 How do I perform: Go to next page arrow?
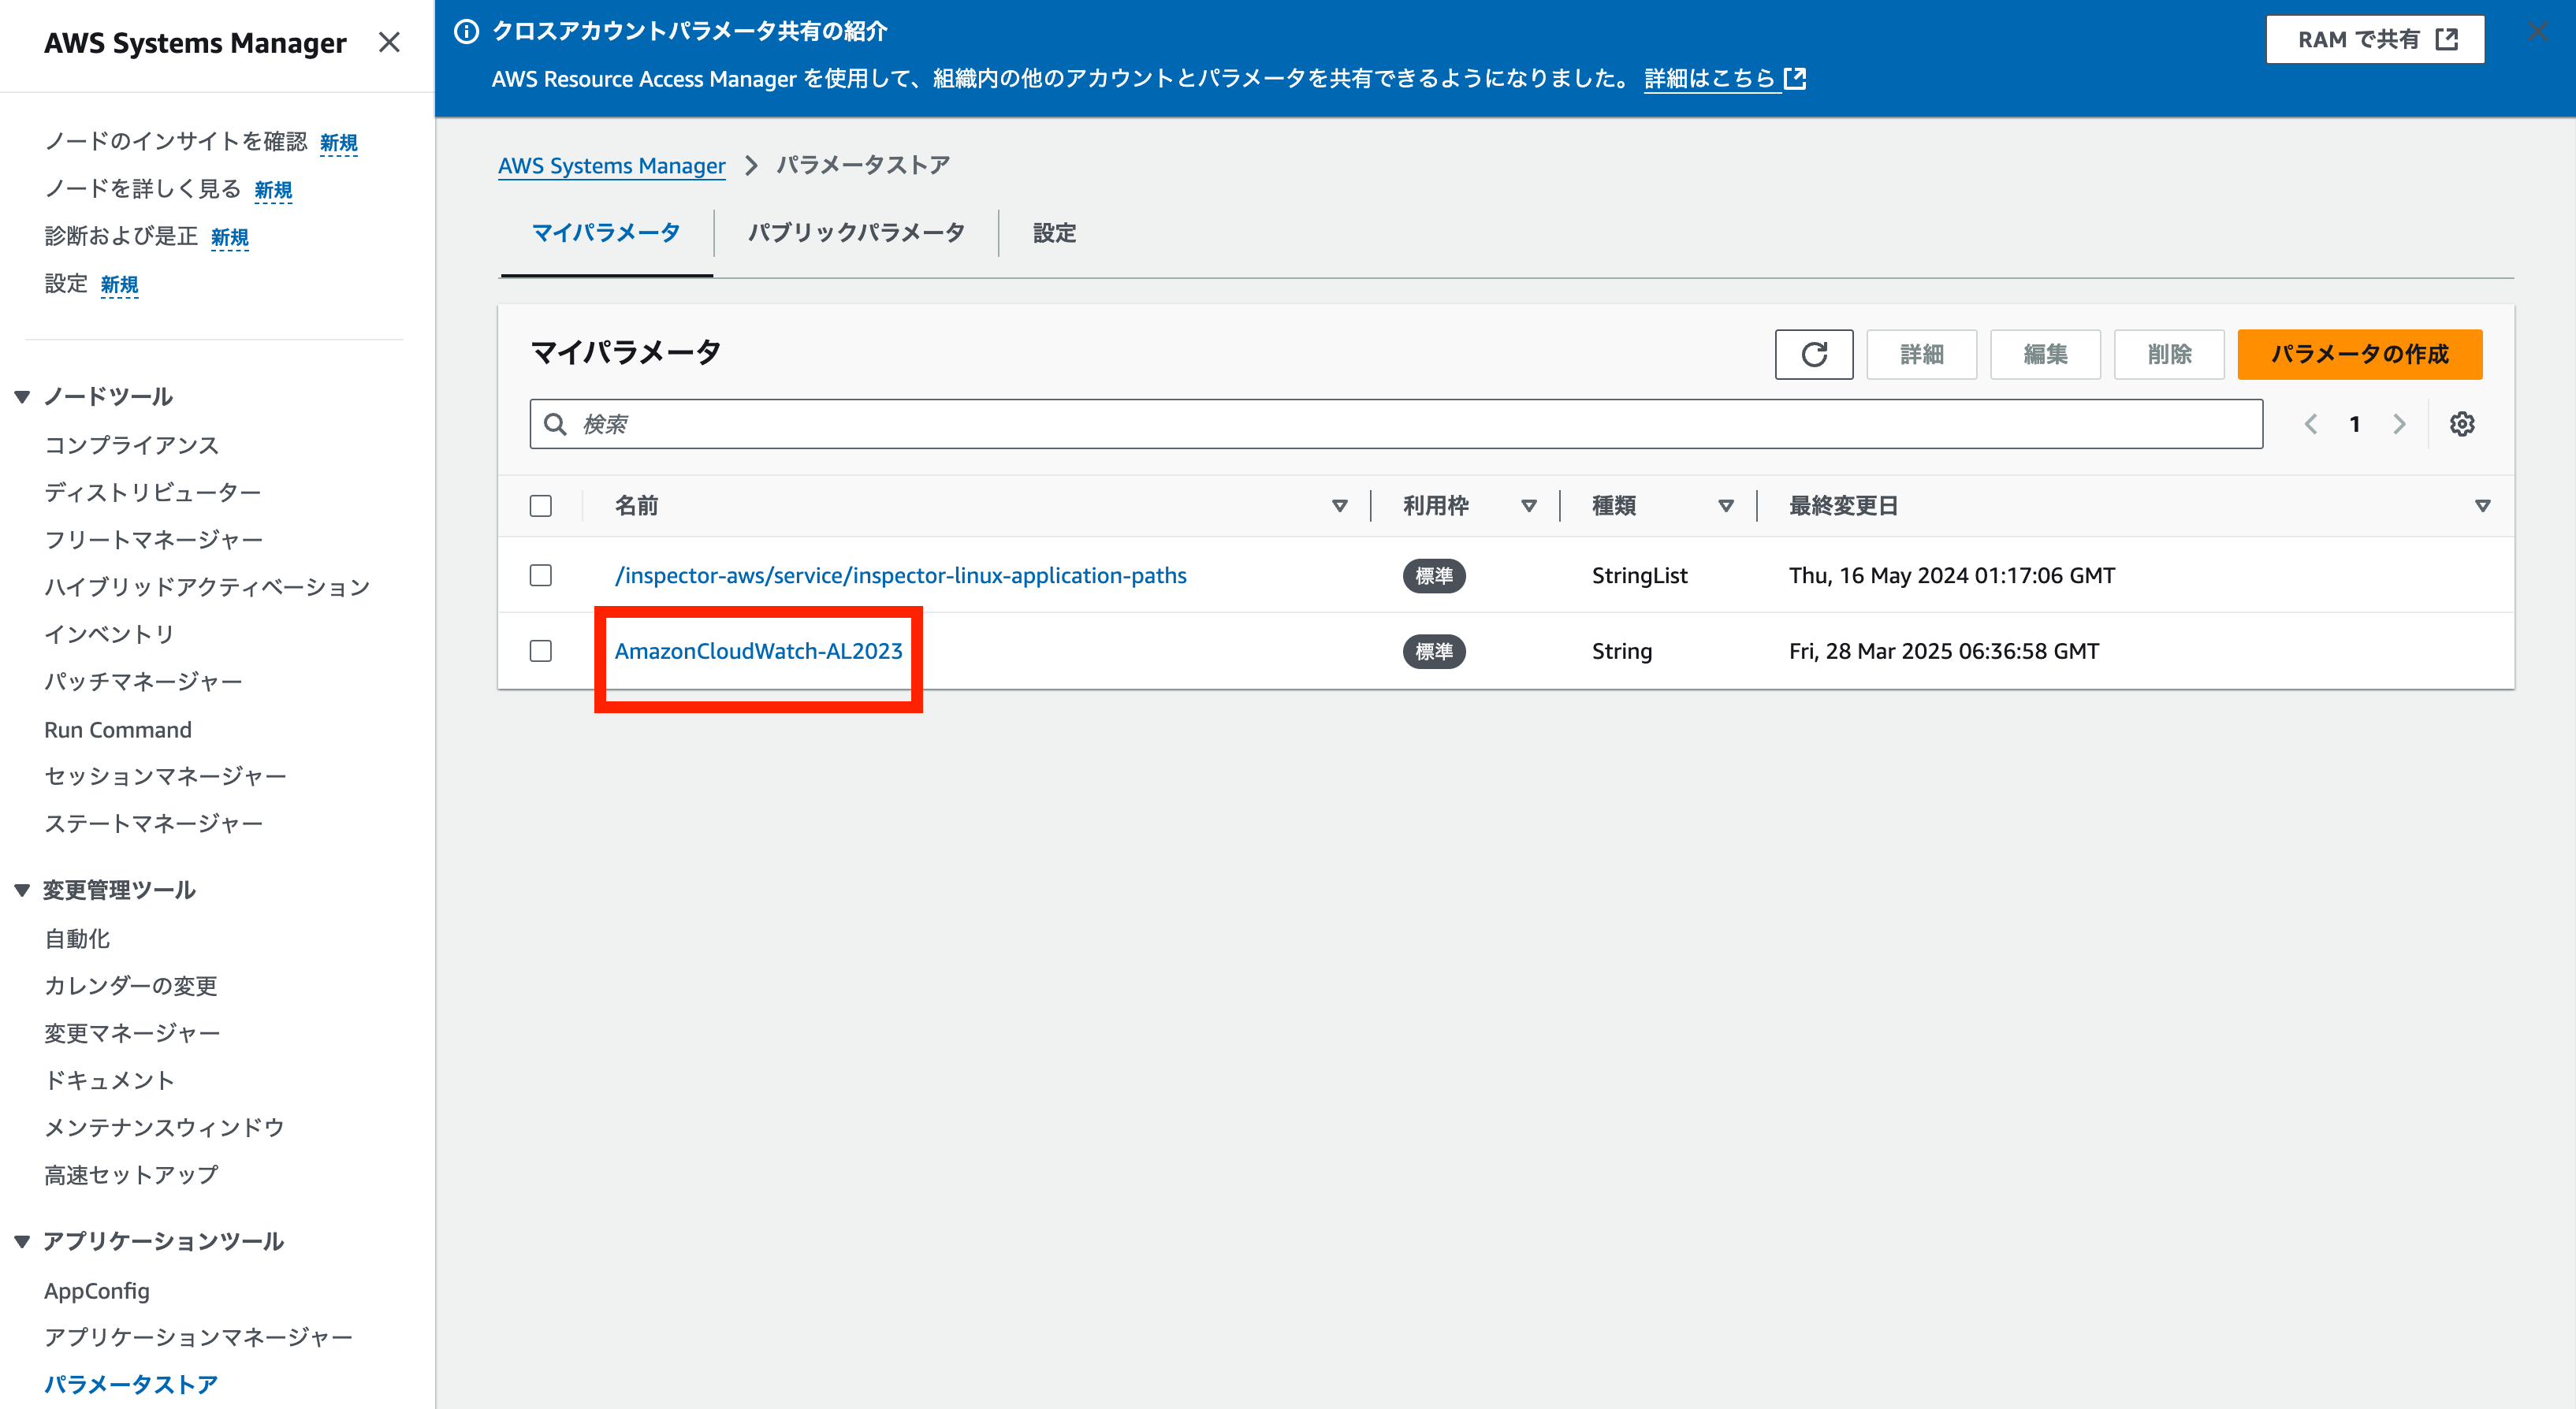[x=2399, y=424]
